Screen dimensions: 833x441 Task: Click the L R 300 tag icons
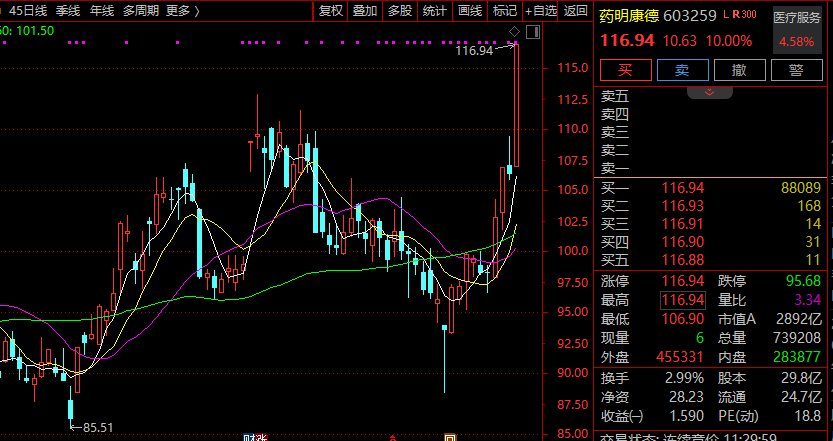740,15
